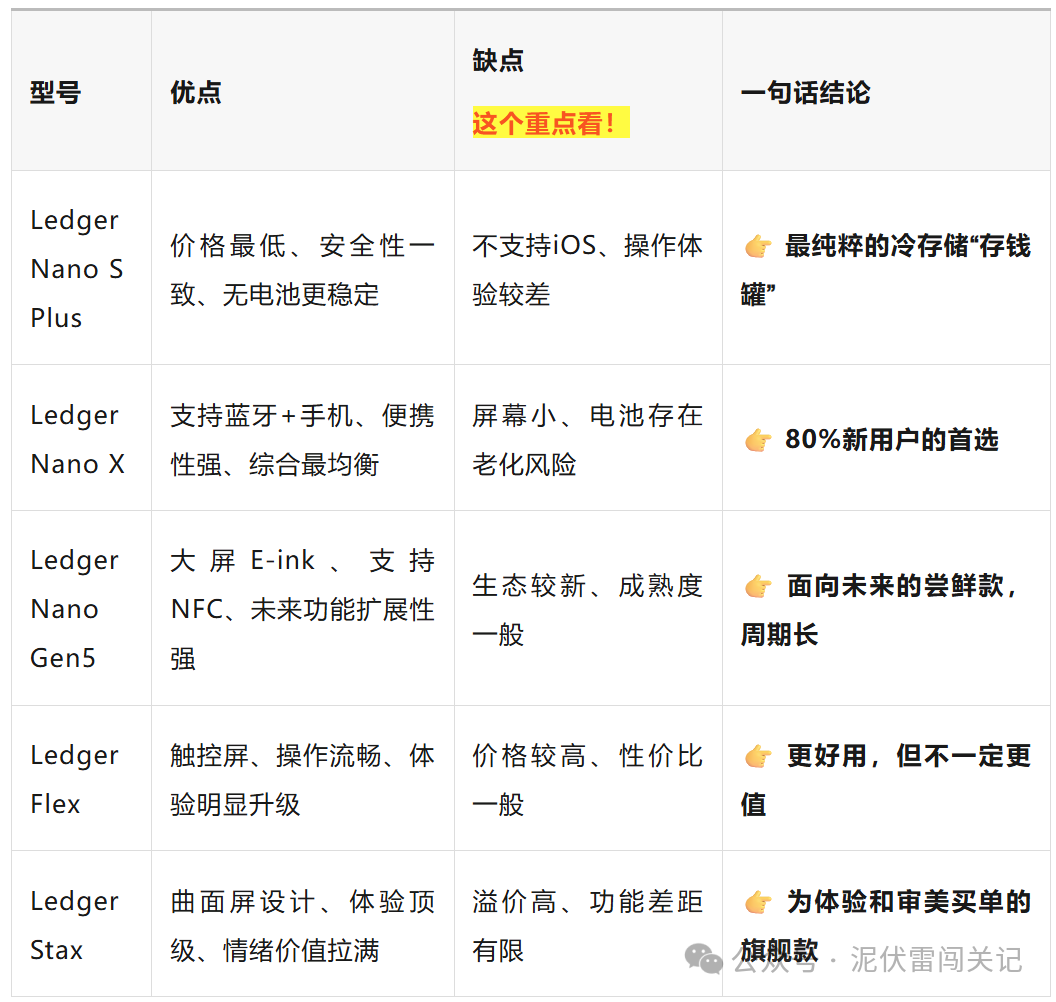Click pointing hand emoji beside 80%新用户的首选

[758, 440]
